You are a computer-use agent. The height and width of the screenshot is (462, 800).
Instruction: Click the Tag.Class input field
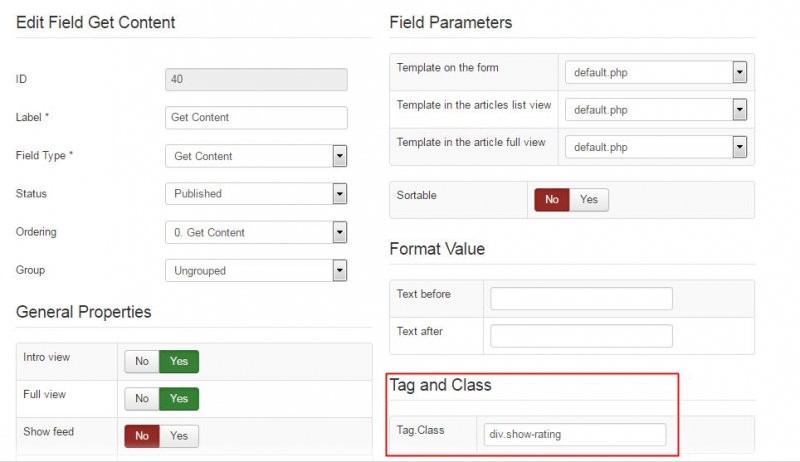coord(575,434)
